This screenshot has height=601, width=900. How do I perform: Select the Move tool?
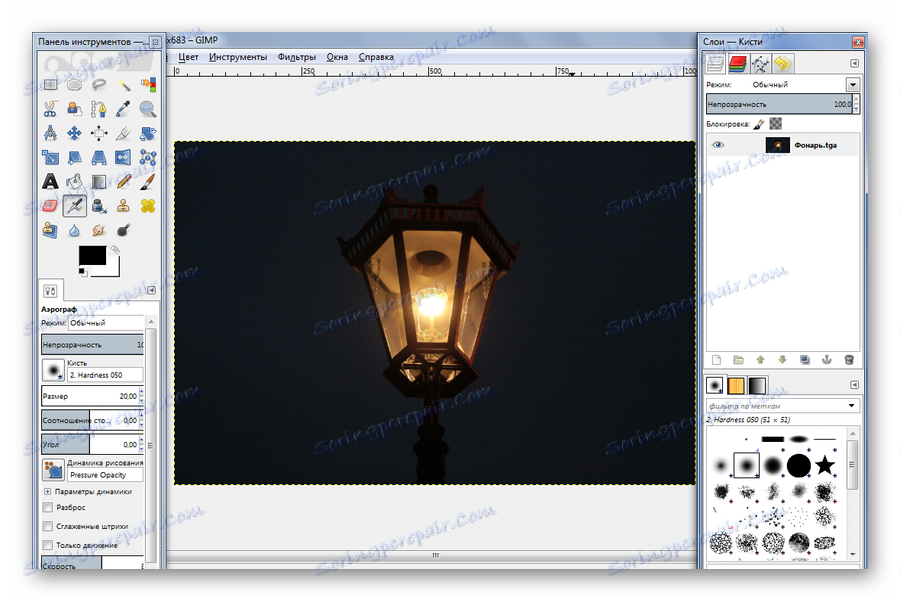[75, 134]
